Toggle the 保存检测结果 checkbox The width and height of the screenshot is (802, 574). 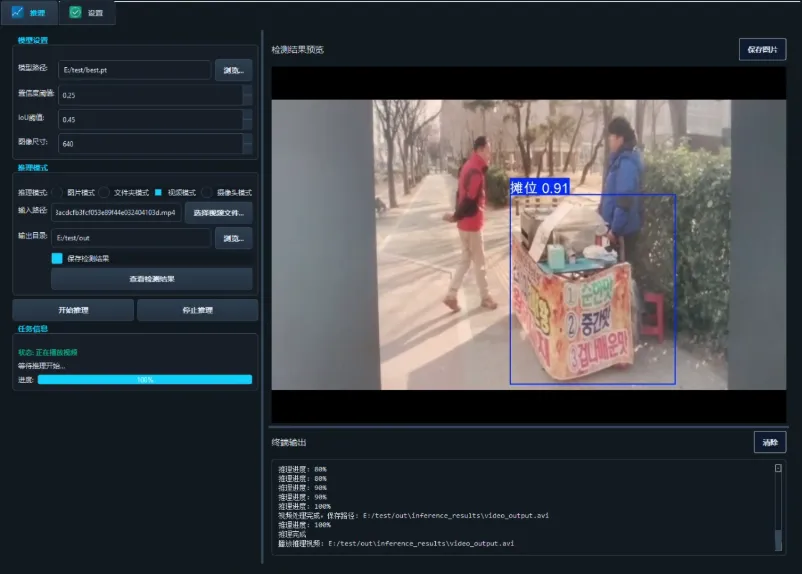57,258
